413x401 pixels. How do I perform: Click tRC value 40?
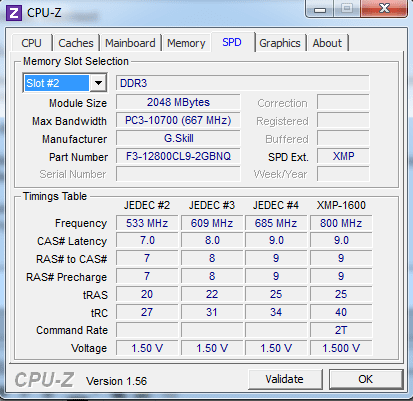[x=341, y=312]
